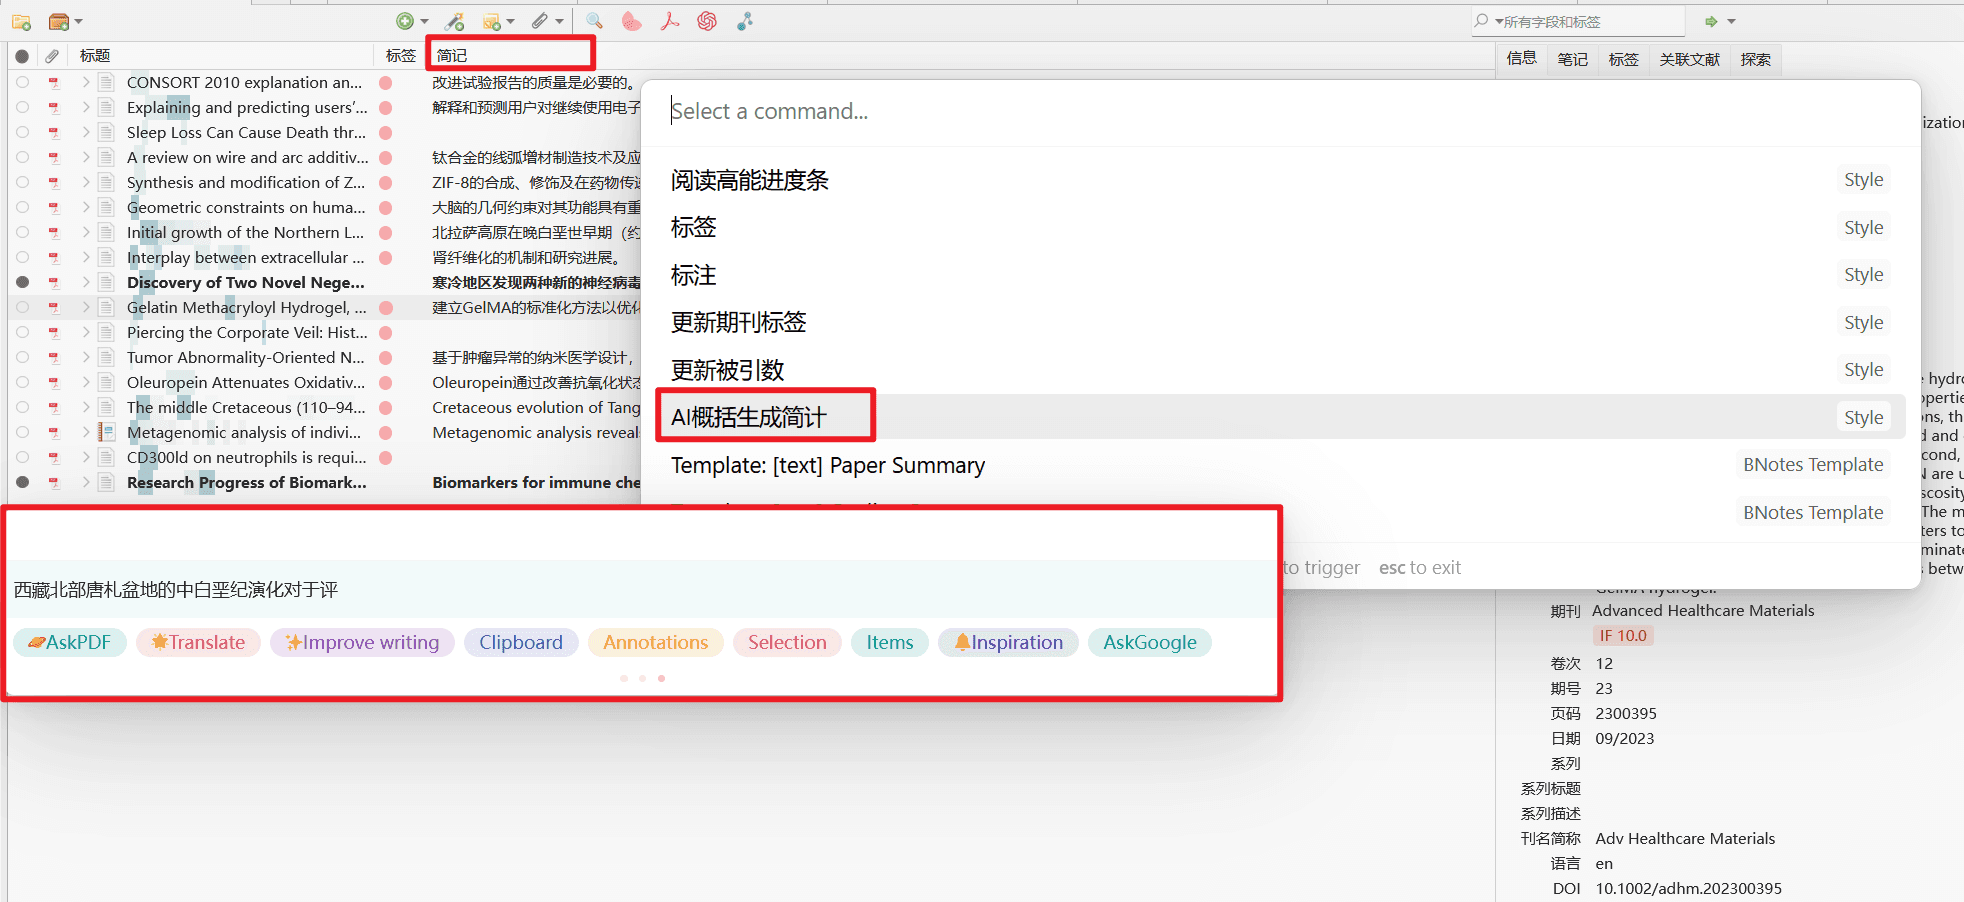Click the GPT plugin icon in the toolbar
This screenshot has width=1964, height=902.
coord(707,21)
